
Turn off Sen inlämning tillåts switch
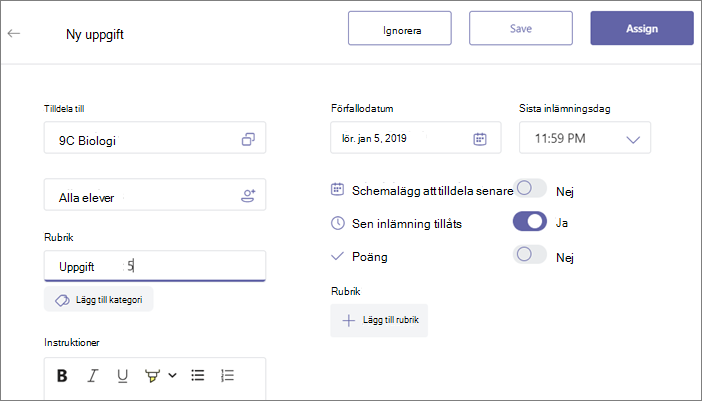[x=530, y=222]
